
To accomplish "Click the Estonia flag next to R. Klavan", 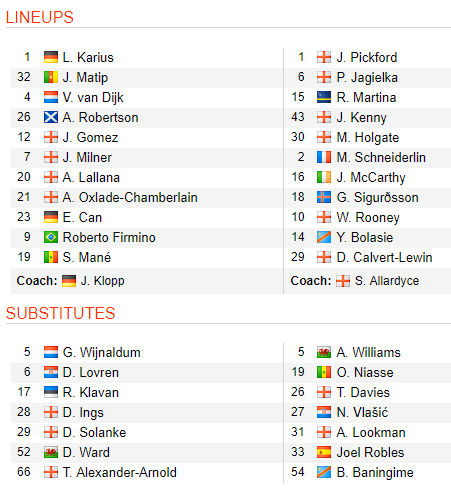I will [51, 392].
